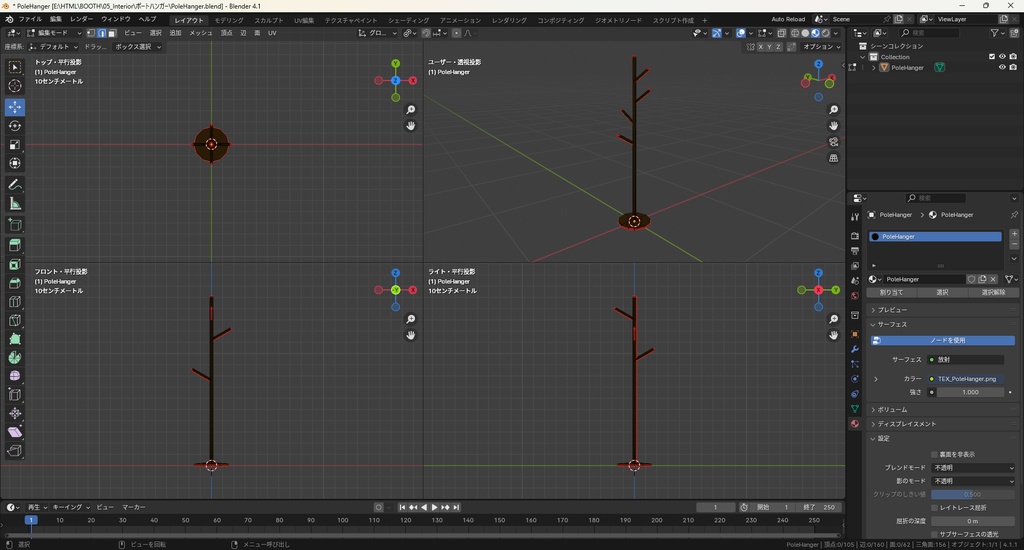Click the play animation button in timeline
Viewport: 1024px width, 550px height.
pyautogui.click(x=434, y=507)
